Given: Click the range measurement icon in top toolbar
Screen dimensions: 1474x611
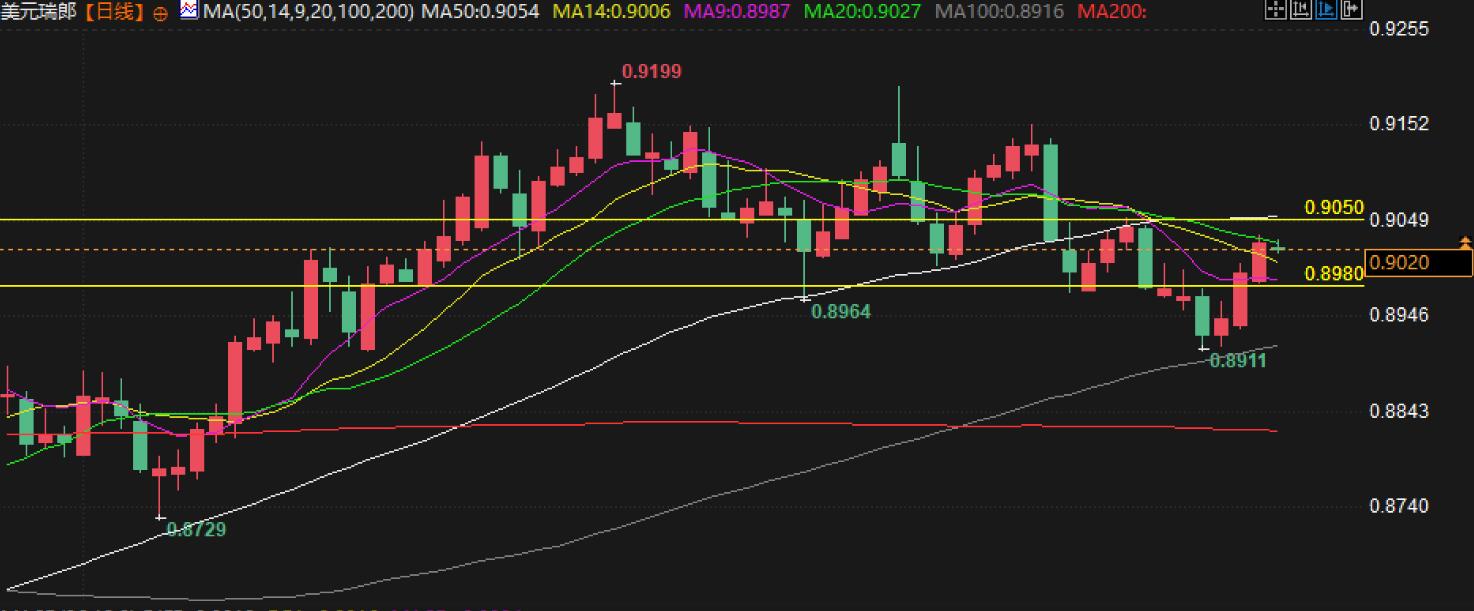Looking at the screenshot, I should 1301,9.
